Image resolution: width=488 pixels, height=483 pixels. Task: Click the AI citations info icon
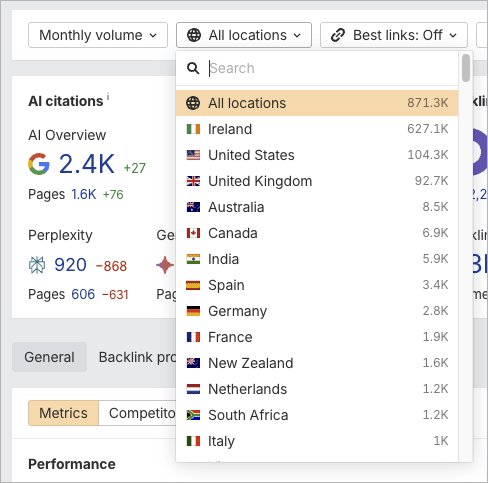click(108, 97)
